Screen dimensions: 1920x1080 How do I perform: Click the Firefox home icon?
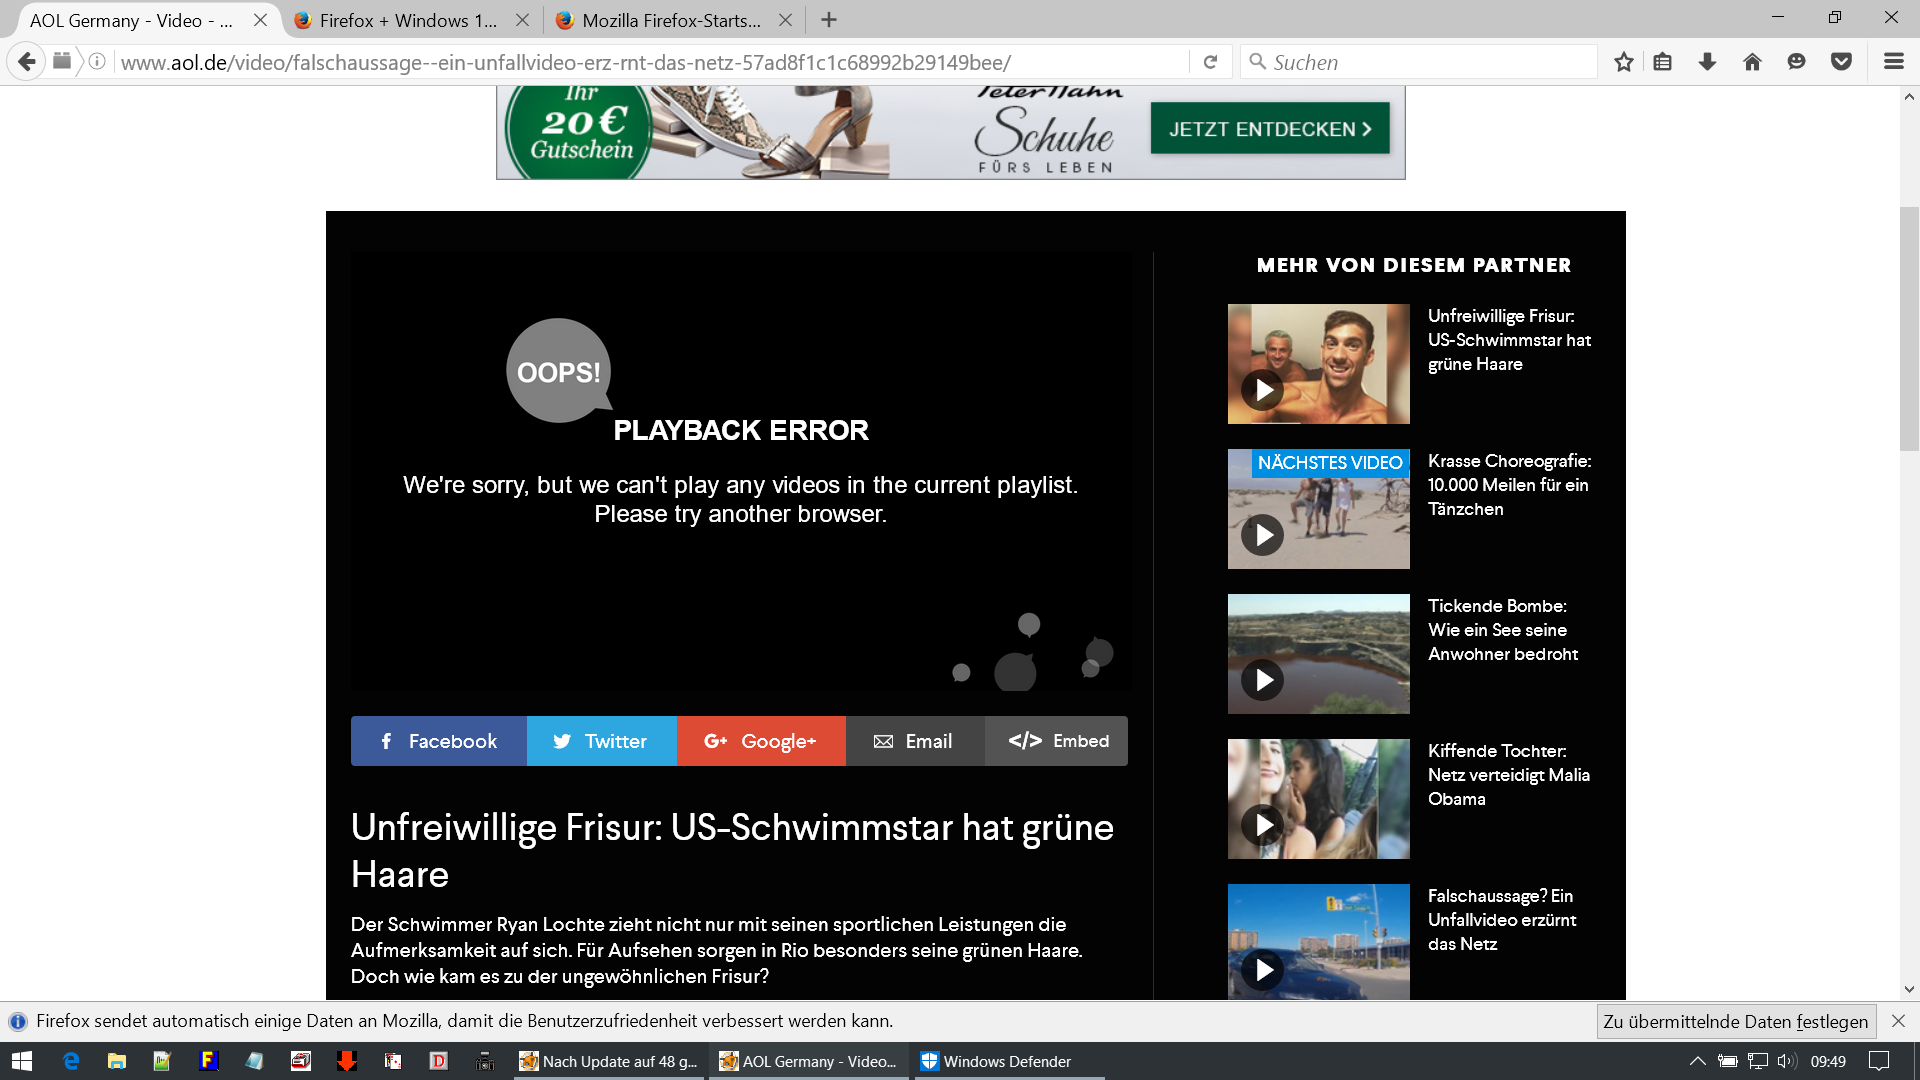point(1752,62)
